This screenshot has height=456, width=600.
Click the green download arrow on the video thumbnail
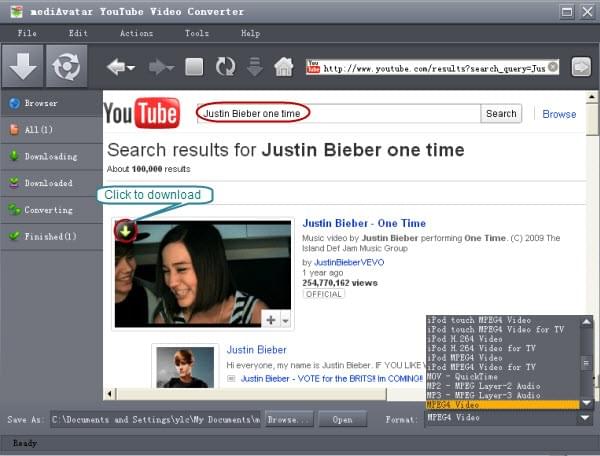coord(125,231)
